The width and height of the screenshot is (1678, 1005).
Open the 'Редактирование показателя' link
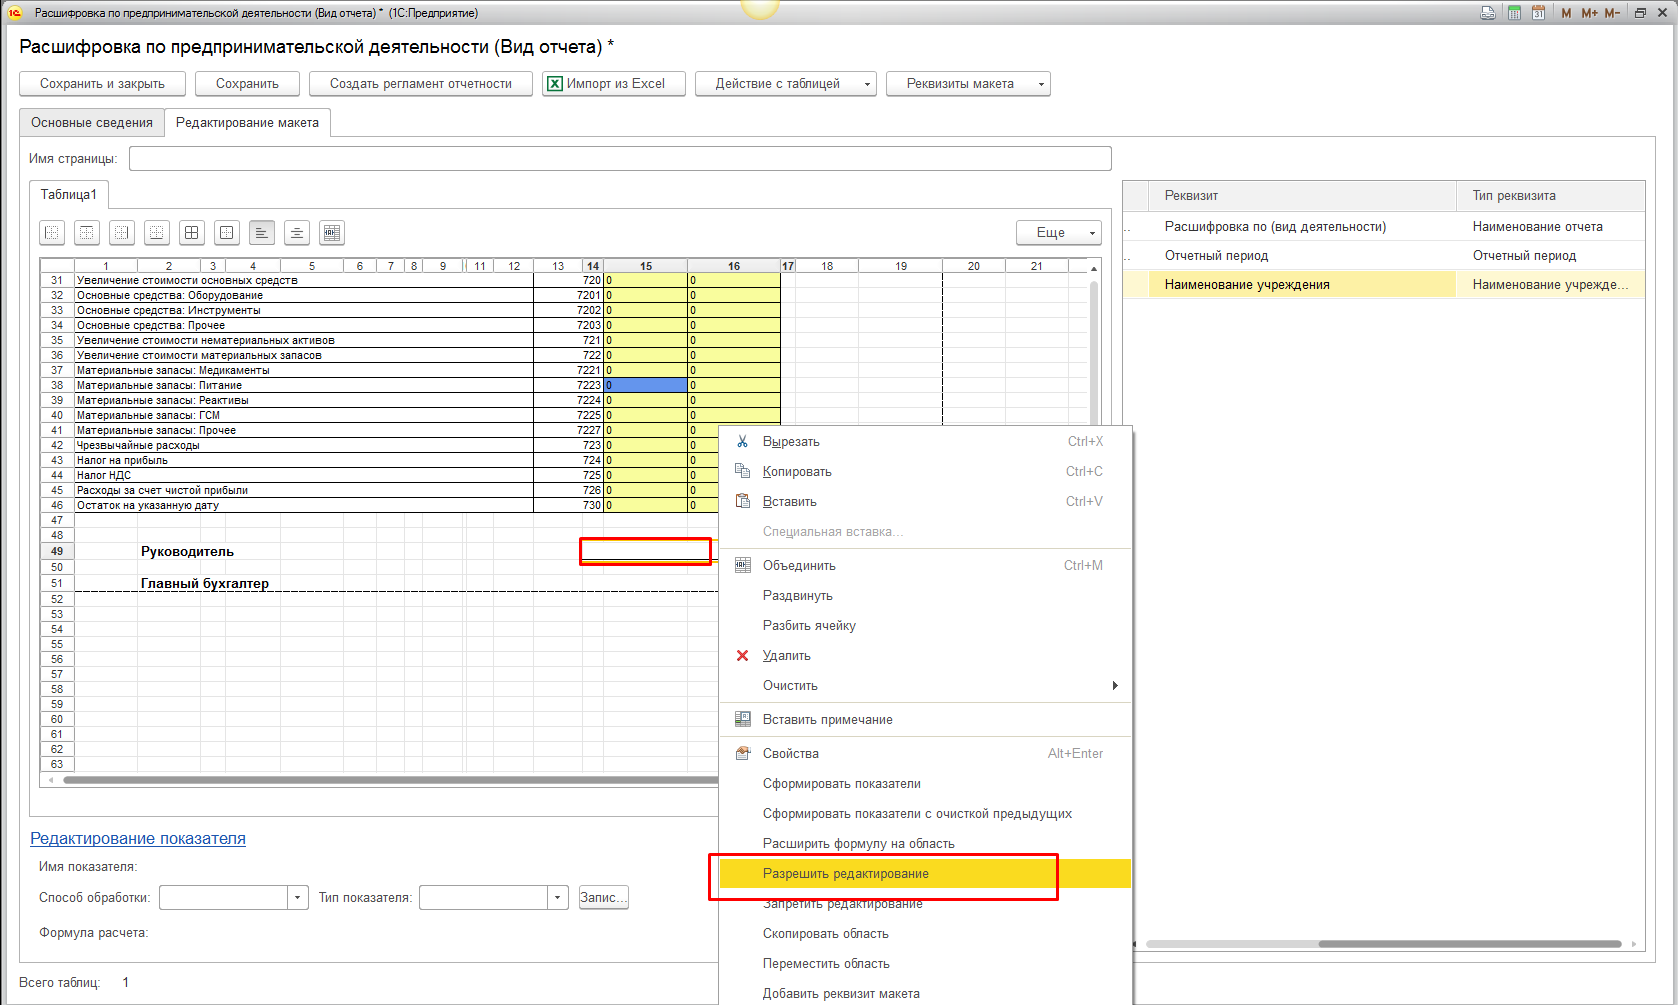138,839
